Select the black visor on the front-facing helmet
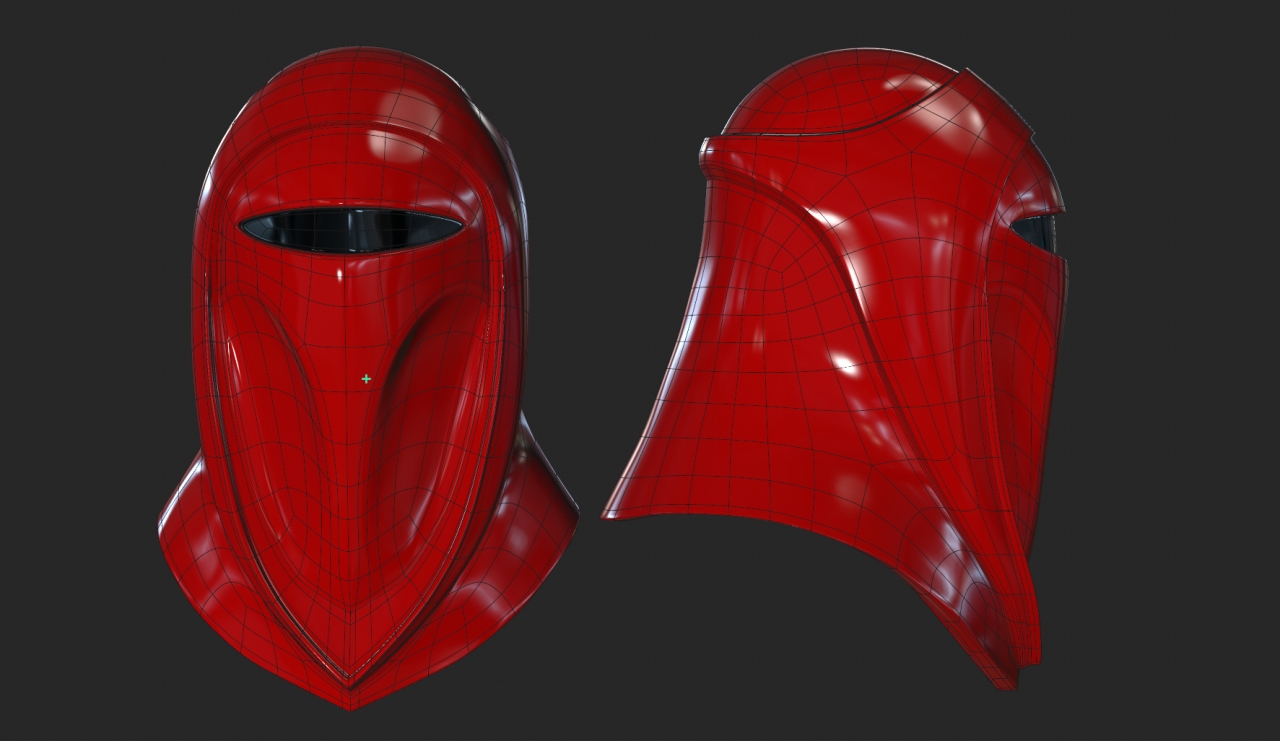Image resolution: width=1280 pixels, height=741 pixels. tap(351, 230)
